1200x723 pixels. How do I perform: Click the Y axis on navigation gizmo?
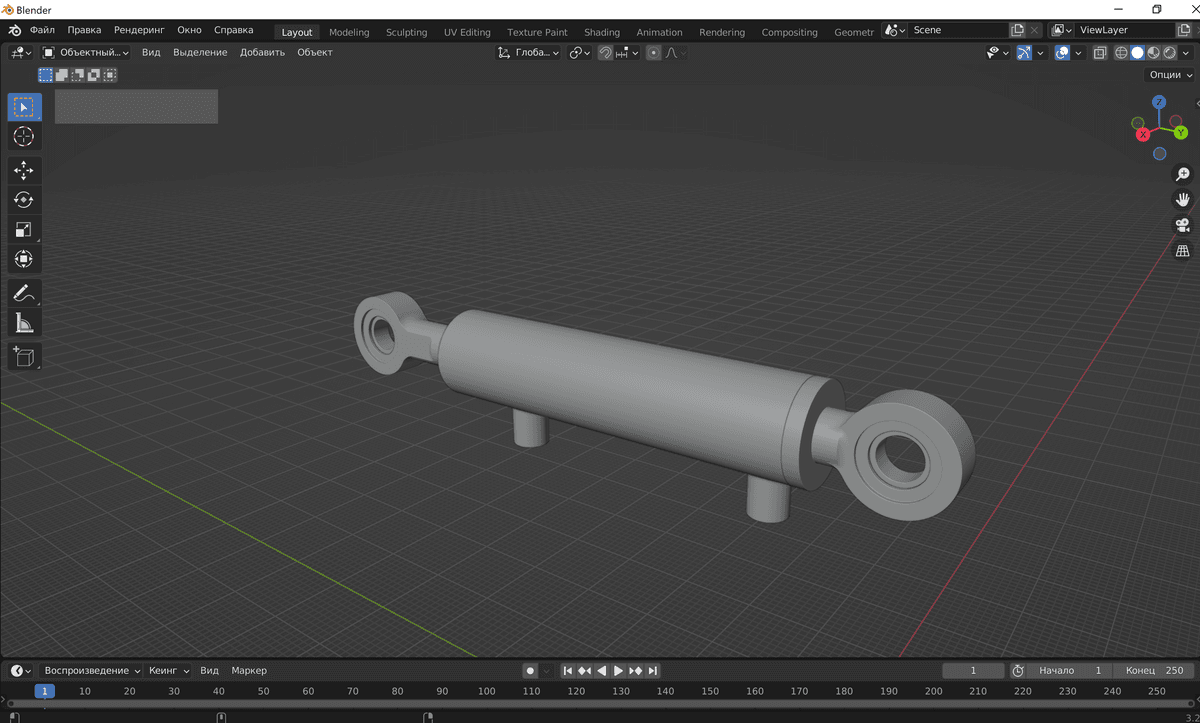coord(1181,132)
